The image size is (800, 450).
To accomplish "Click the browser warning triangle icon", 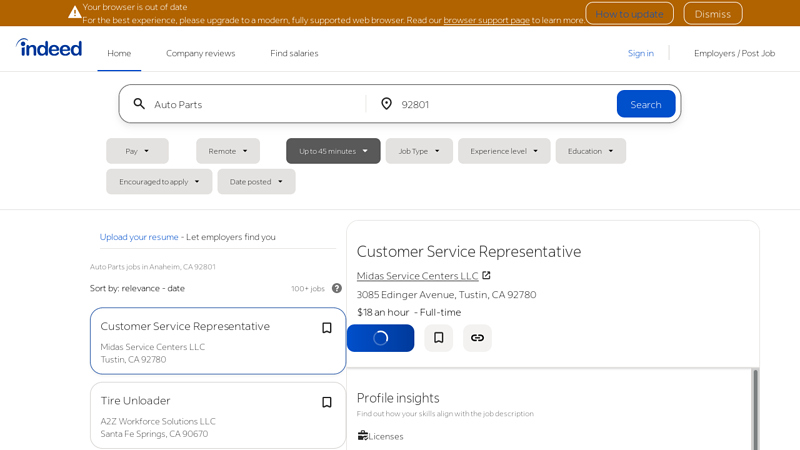I will (75, 13).
